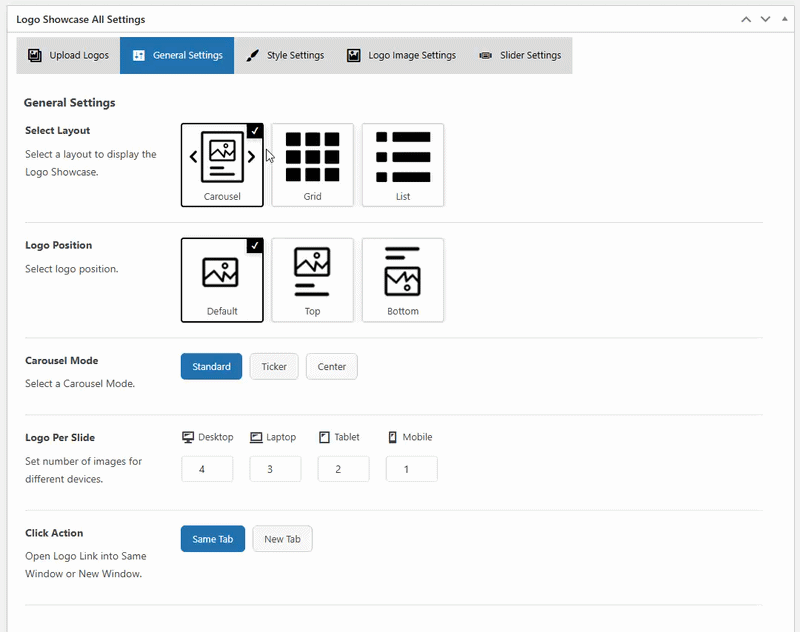
Task: Set carousel mode to Center
Action: point(332,366)
